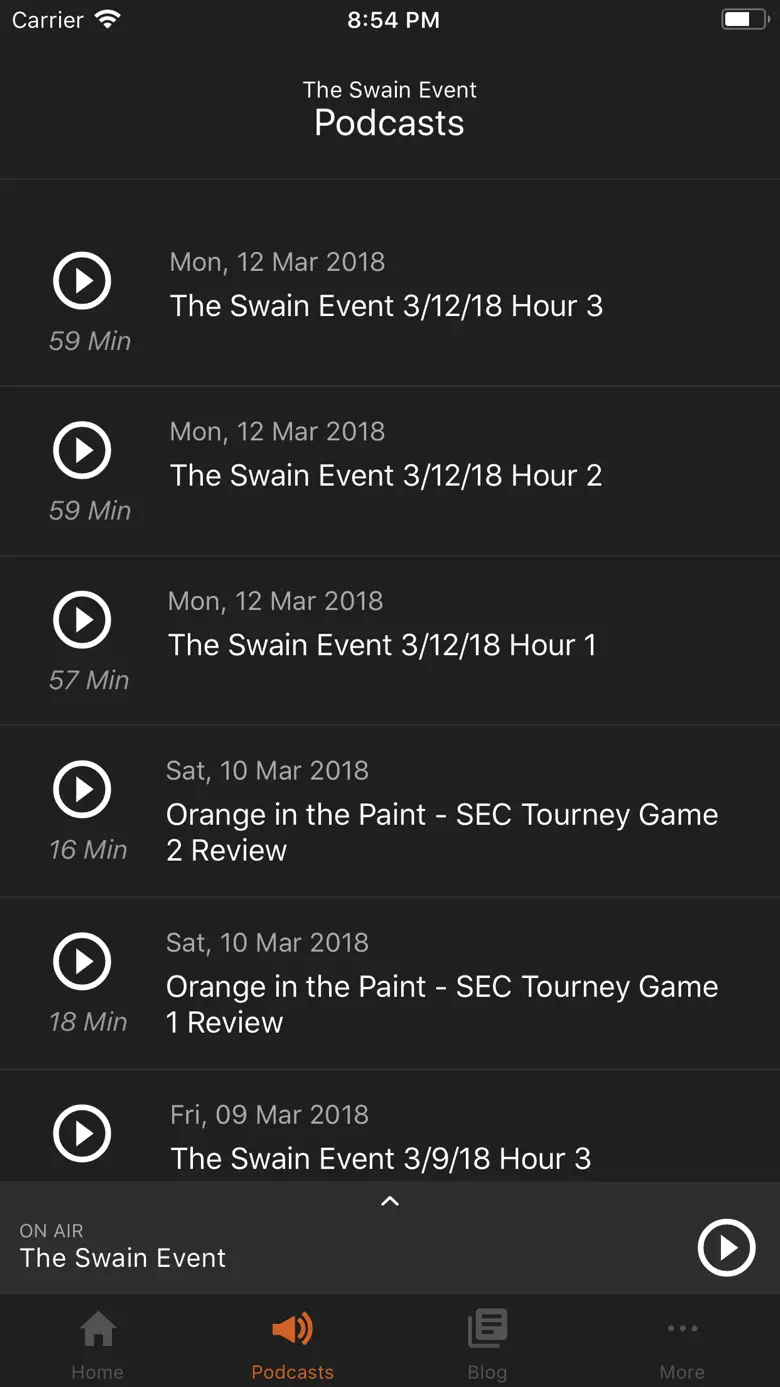Go to the Home tab
The height and width of the screenshot is (1387, 780).
pos(97,1343)
